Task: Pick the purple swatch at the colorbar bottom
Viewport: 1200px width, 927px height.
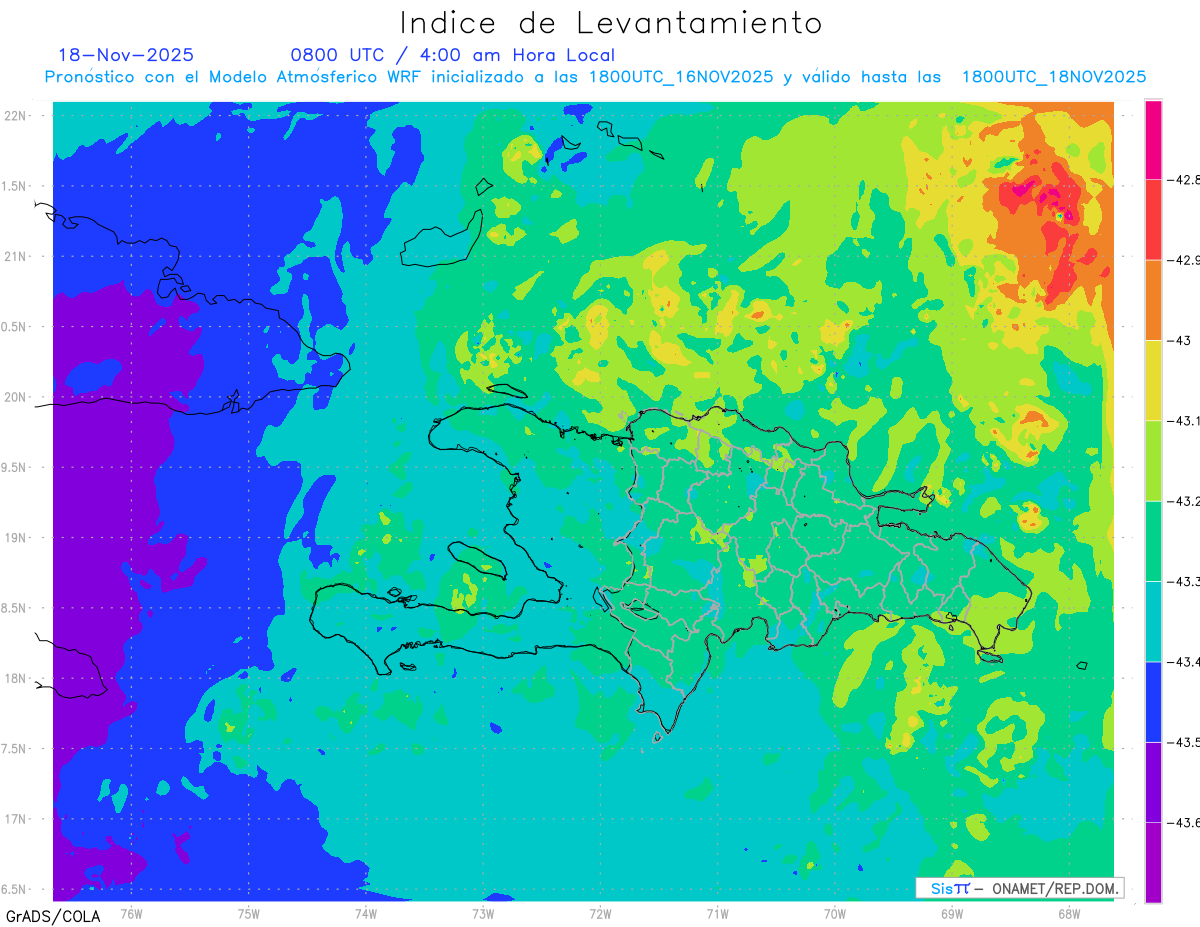Action: 1153,862
